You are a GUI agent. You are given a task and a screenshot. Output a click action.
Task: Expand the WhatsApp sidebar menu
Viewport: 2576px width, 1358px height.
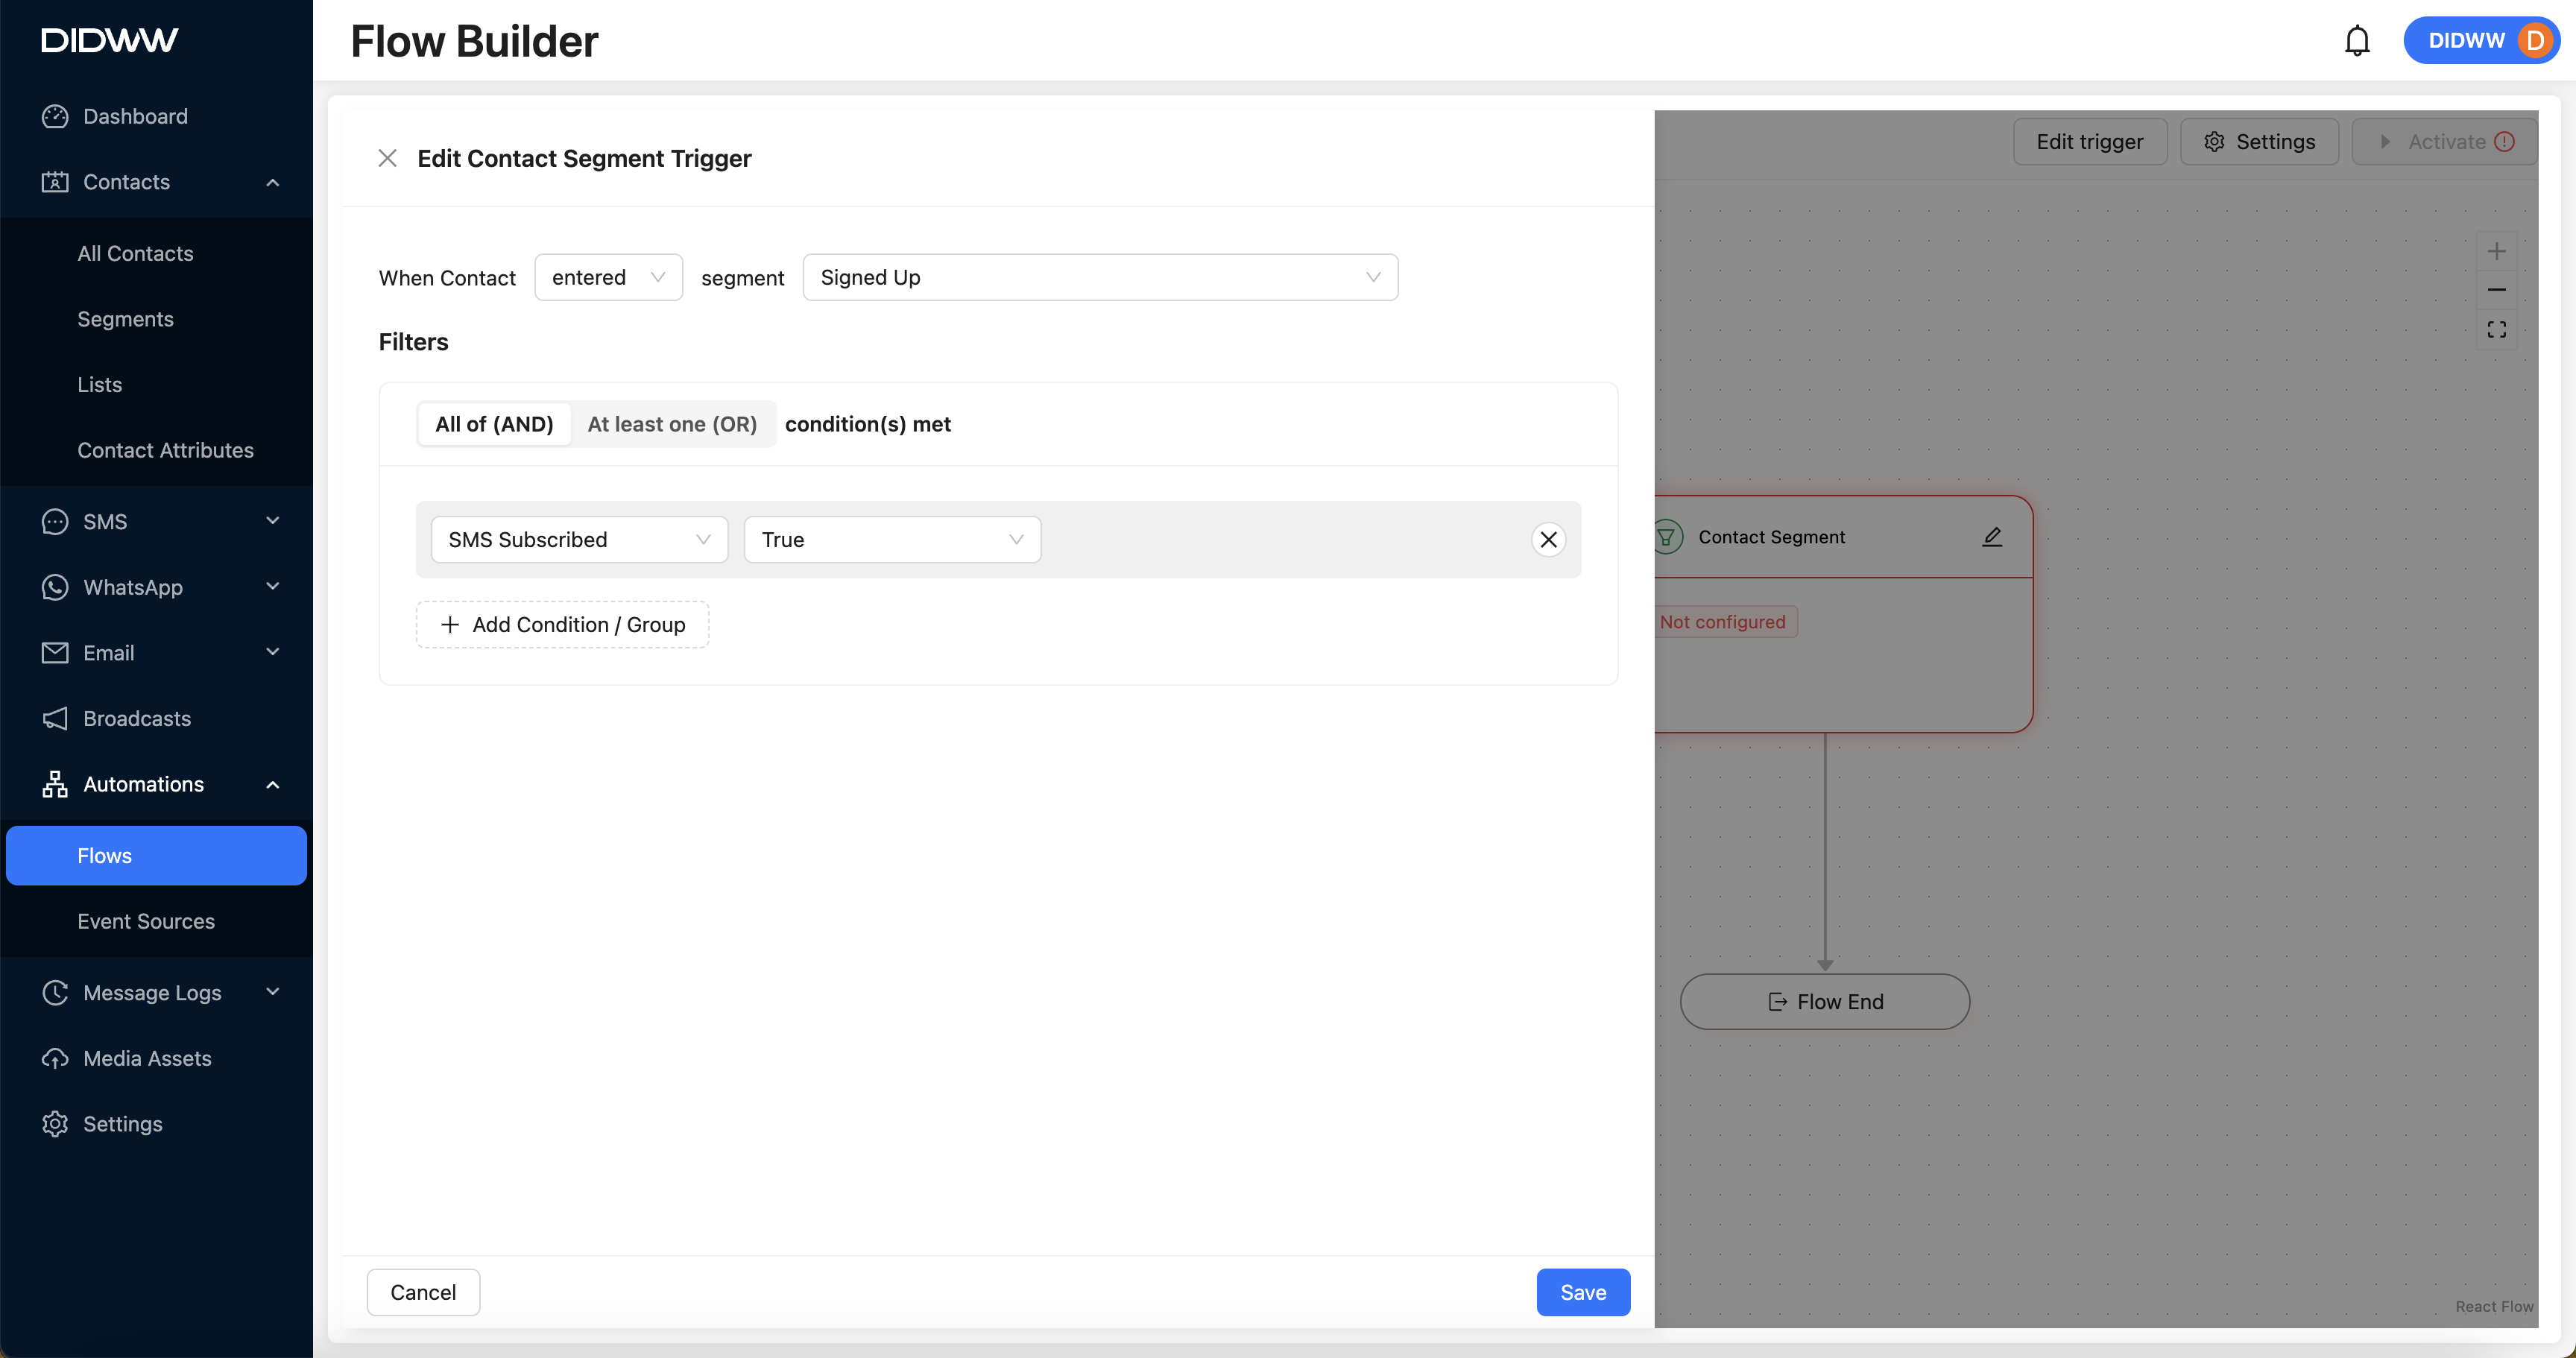tap(160, 587)
